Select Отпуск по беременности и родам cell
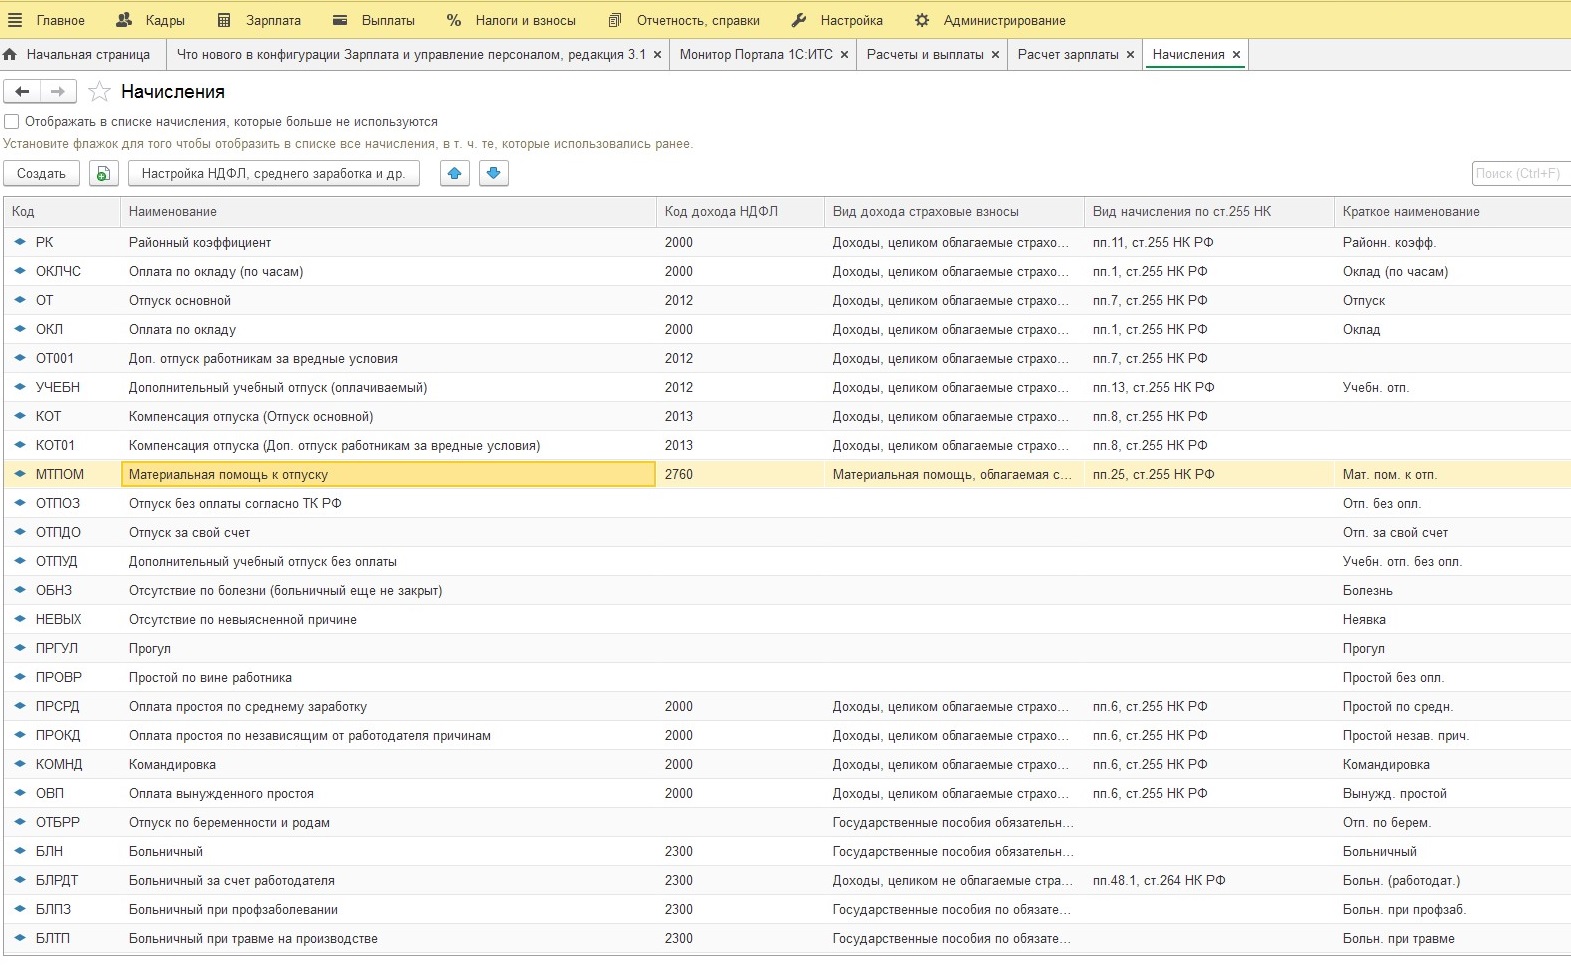 (388, 822)
